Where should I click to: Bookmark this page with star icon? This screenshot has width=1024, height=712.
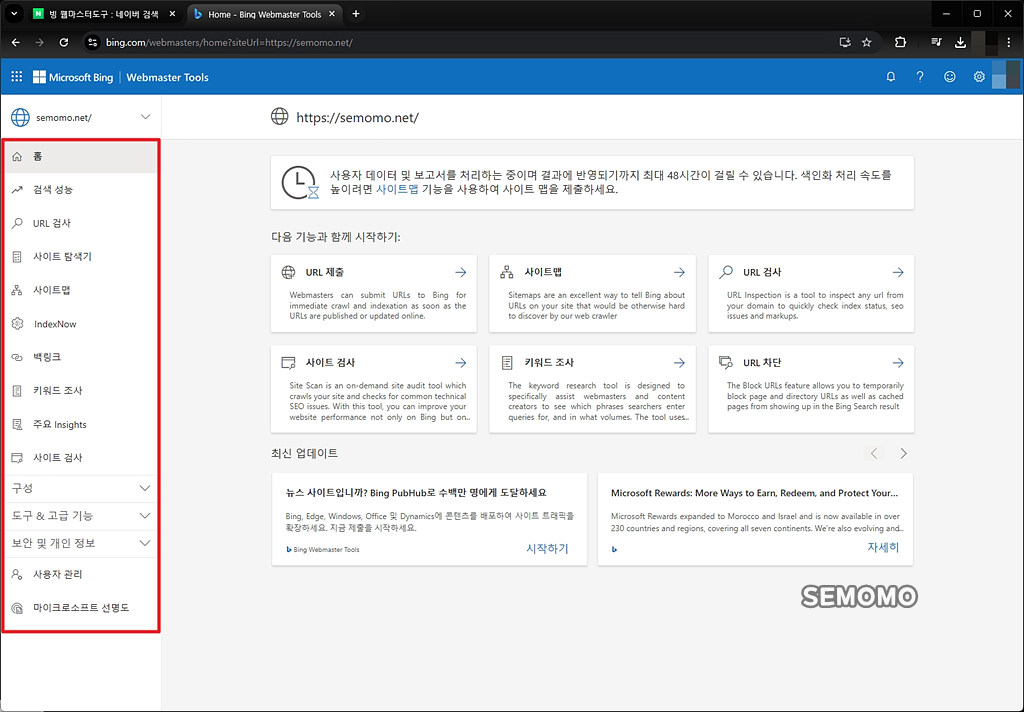pyautogui.click(x=867, y=42)
